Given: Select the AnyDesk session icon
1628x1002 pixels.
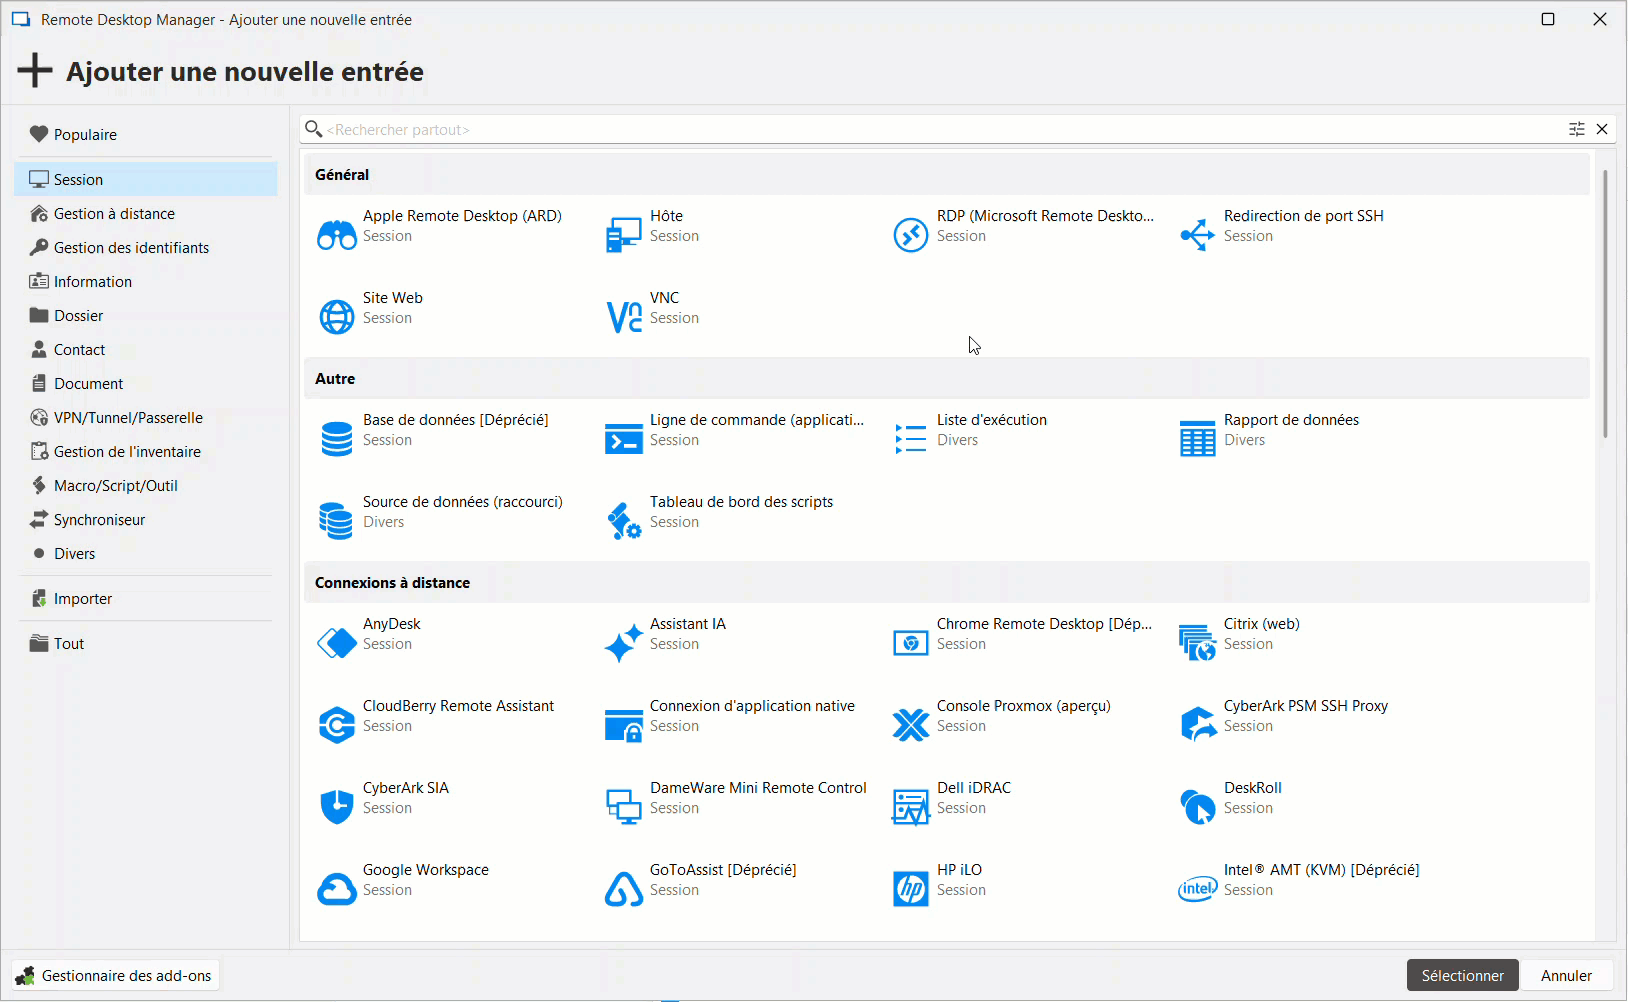Looking at the screenshot, I should coord(337,643).
